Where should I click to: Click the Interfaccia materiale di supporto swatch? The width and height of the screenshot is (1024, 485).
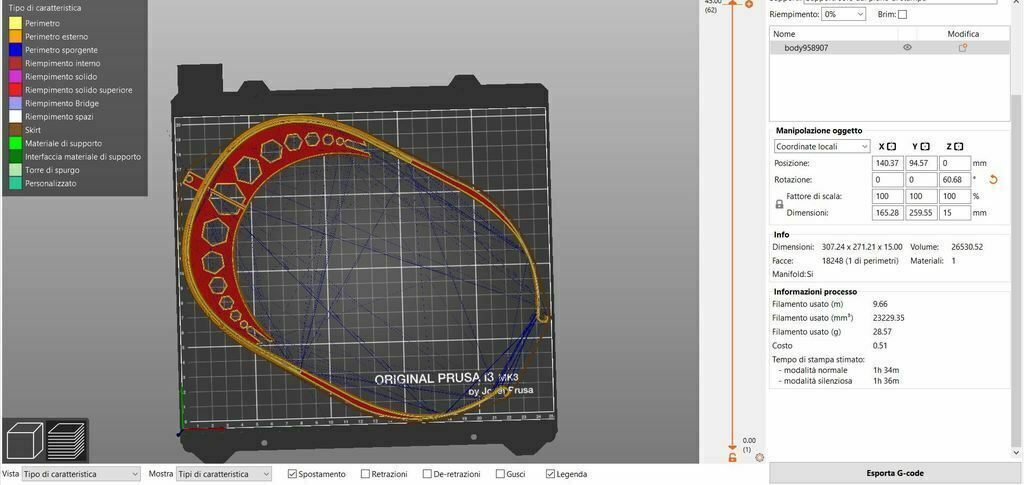click(x=15, y=157)
